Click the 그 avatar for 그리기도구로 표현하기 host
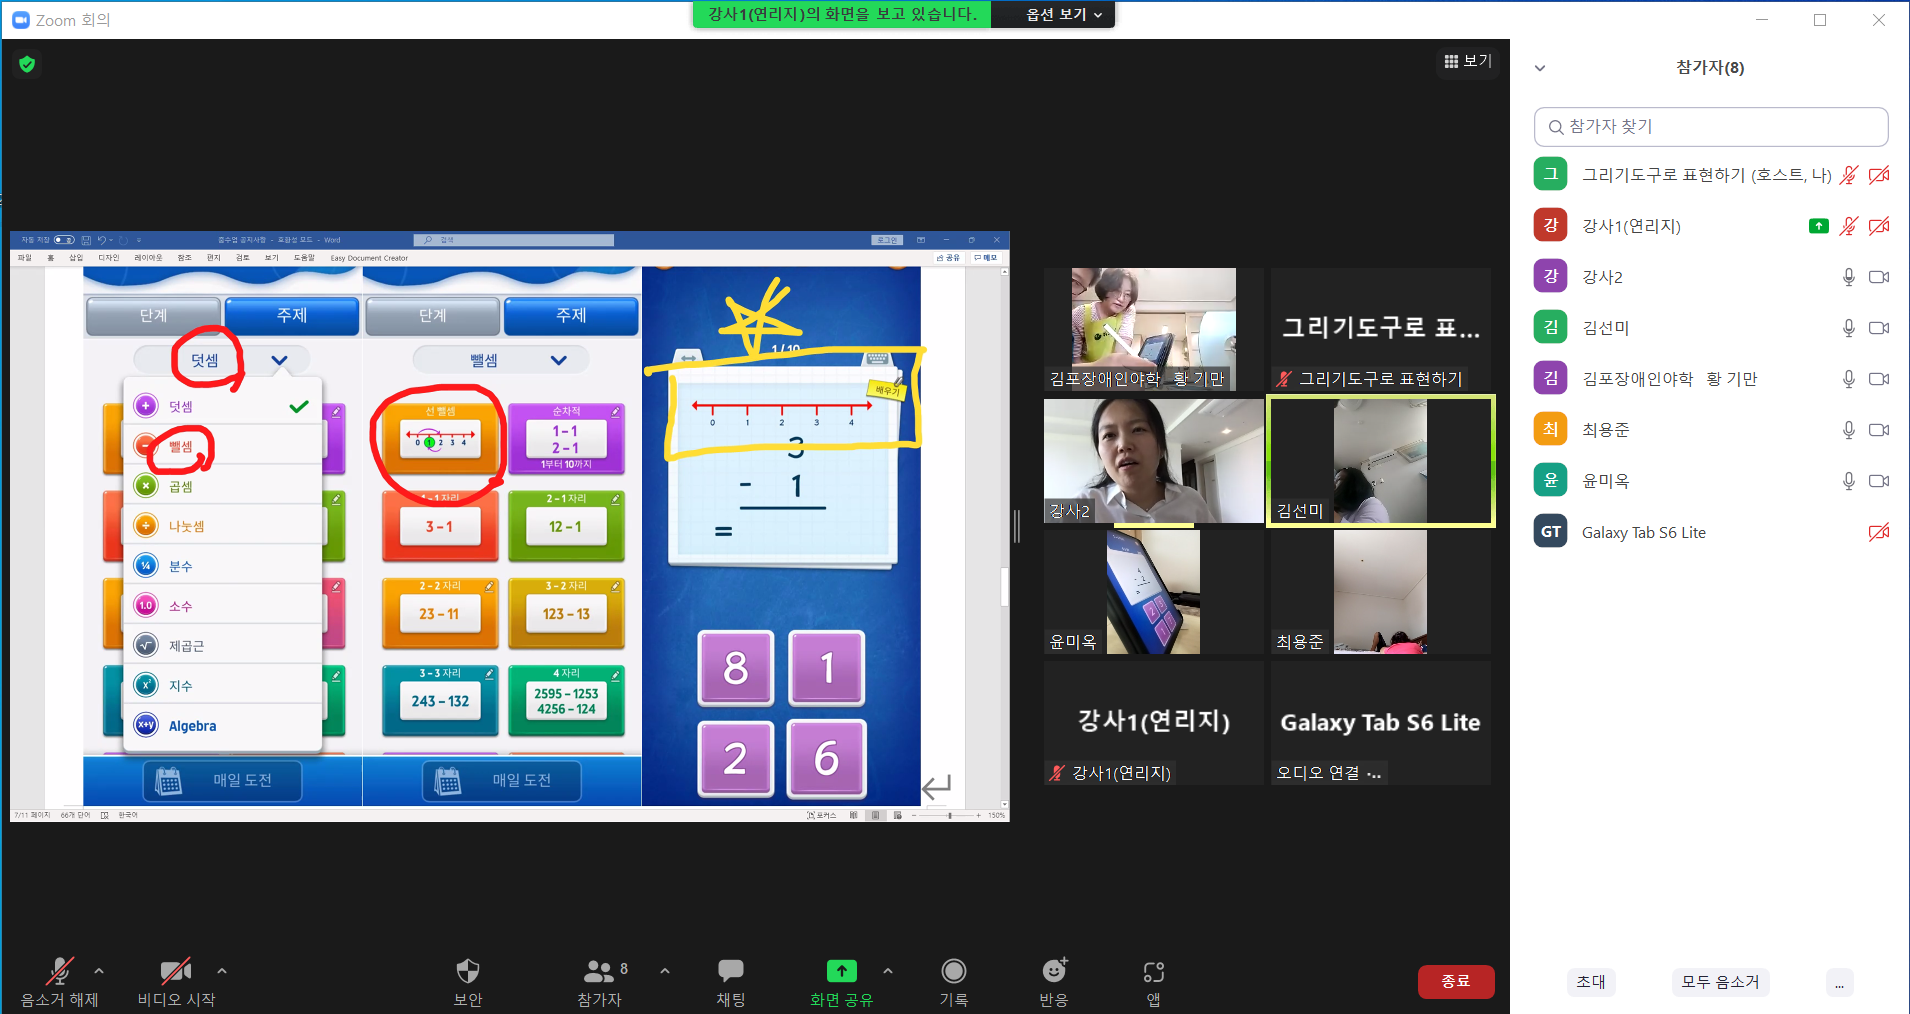The image size is (1910, 1014). (x=1551, y=174)
